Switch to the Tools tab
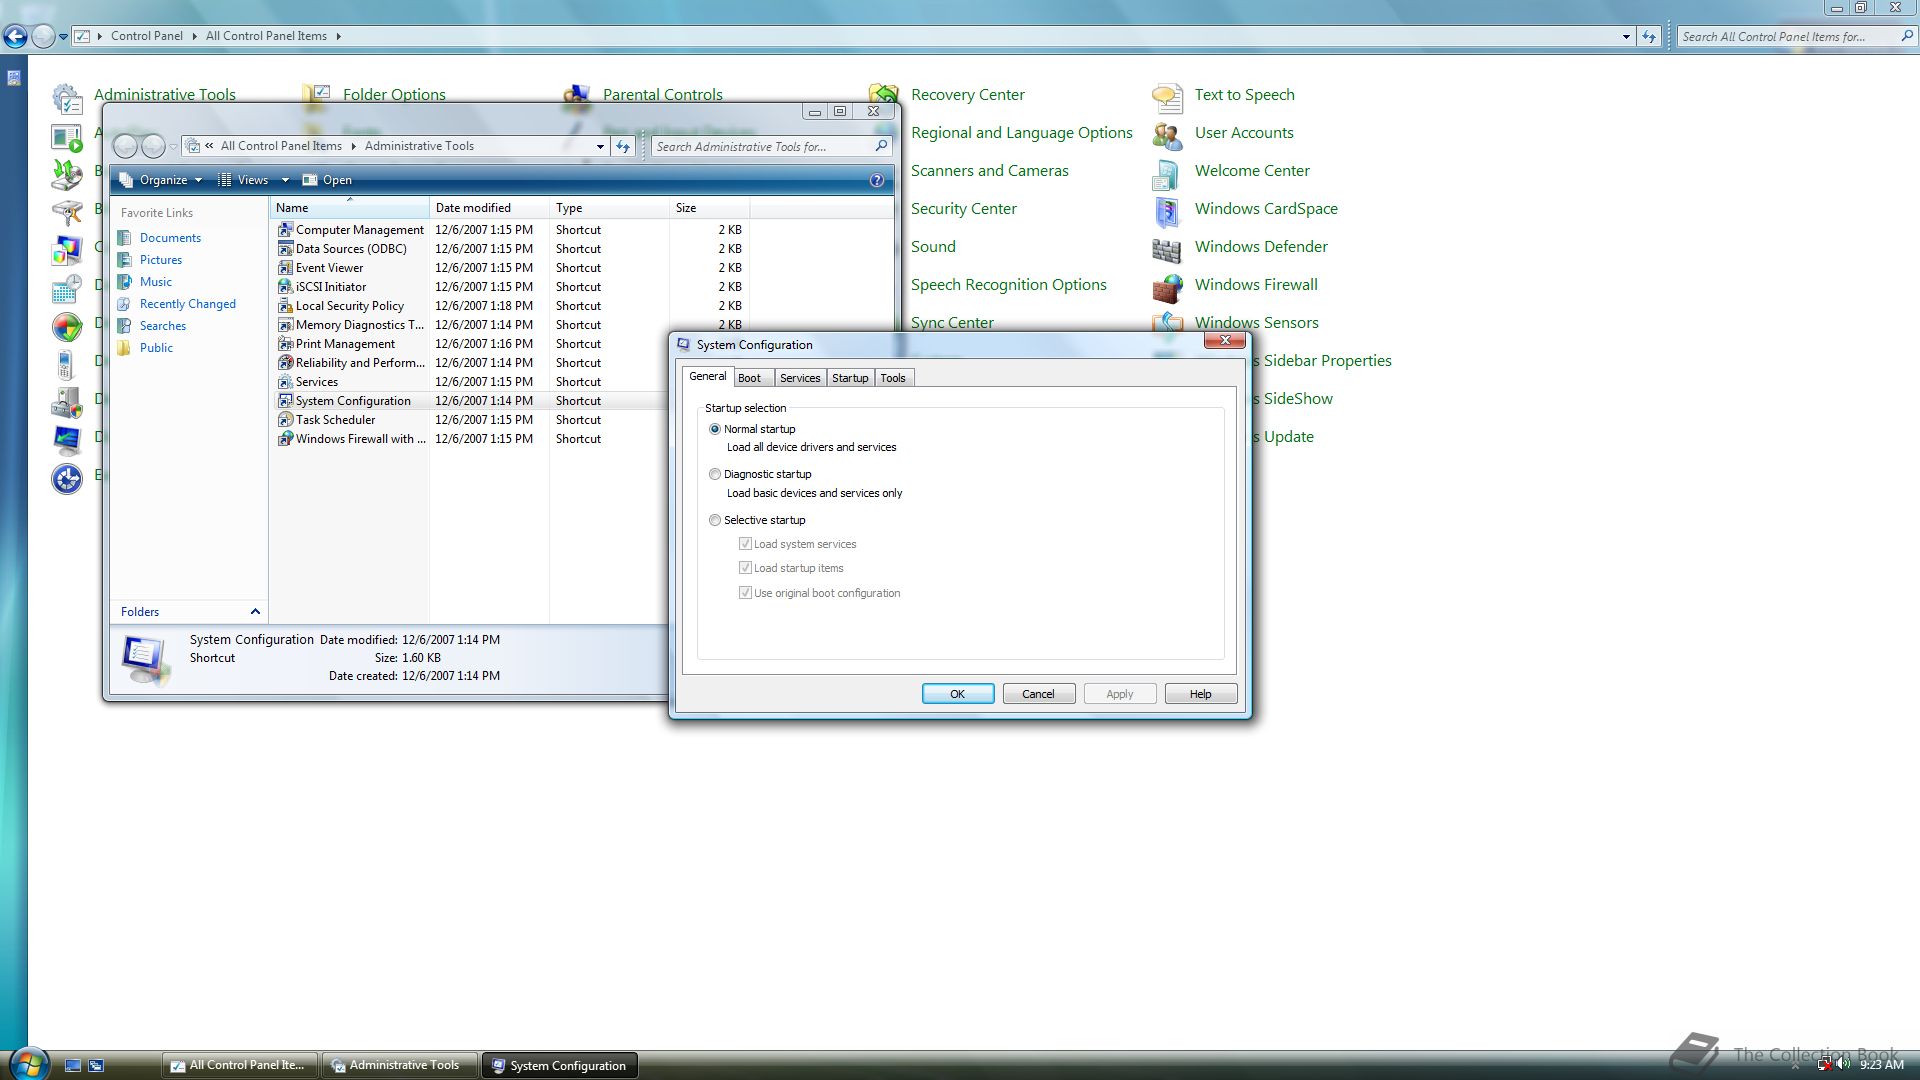The width and height of the screenshot is (1920, 1080). click(x=893, y=378)
